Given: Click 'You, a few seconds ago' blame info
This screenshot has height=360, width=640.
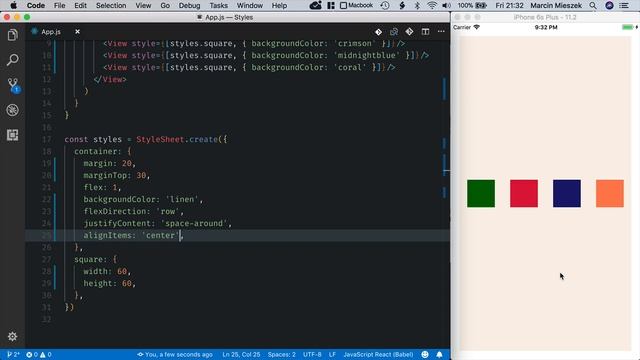Looking at the screenshot, I should [175, 354].
